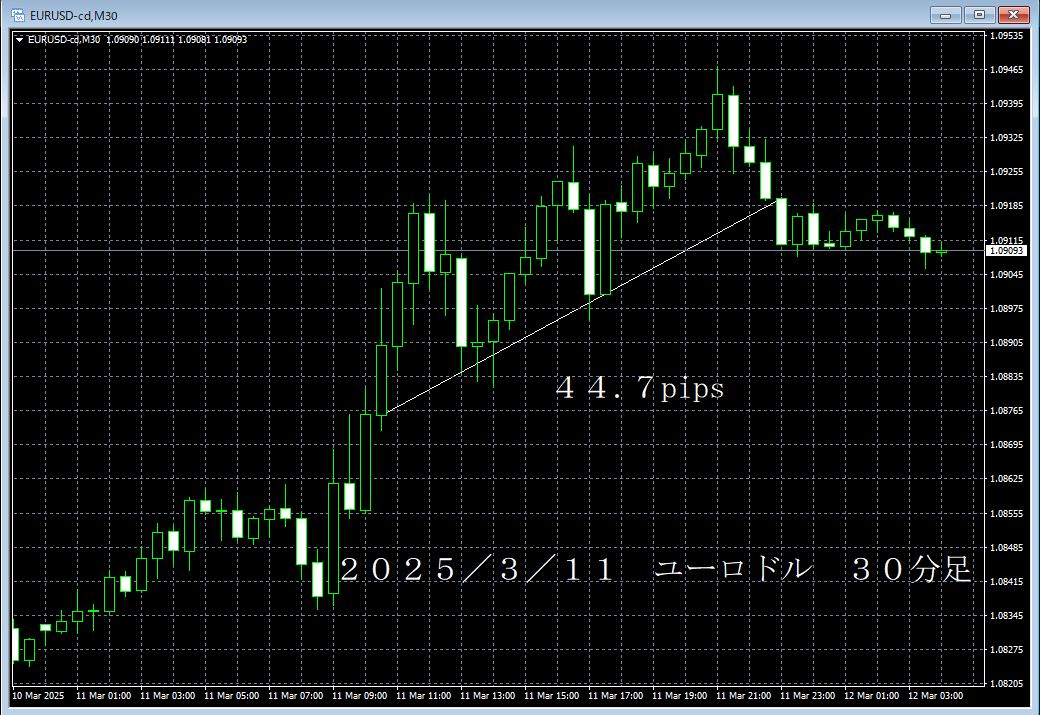Click the 1.08205 price scale label
The image size is (1040, 715).
[x=1006, y=683]
